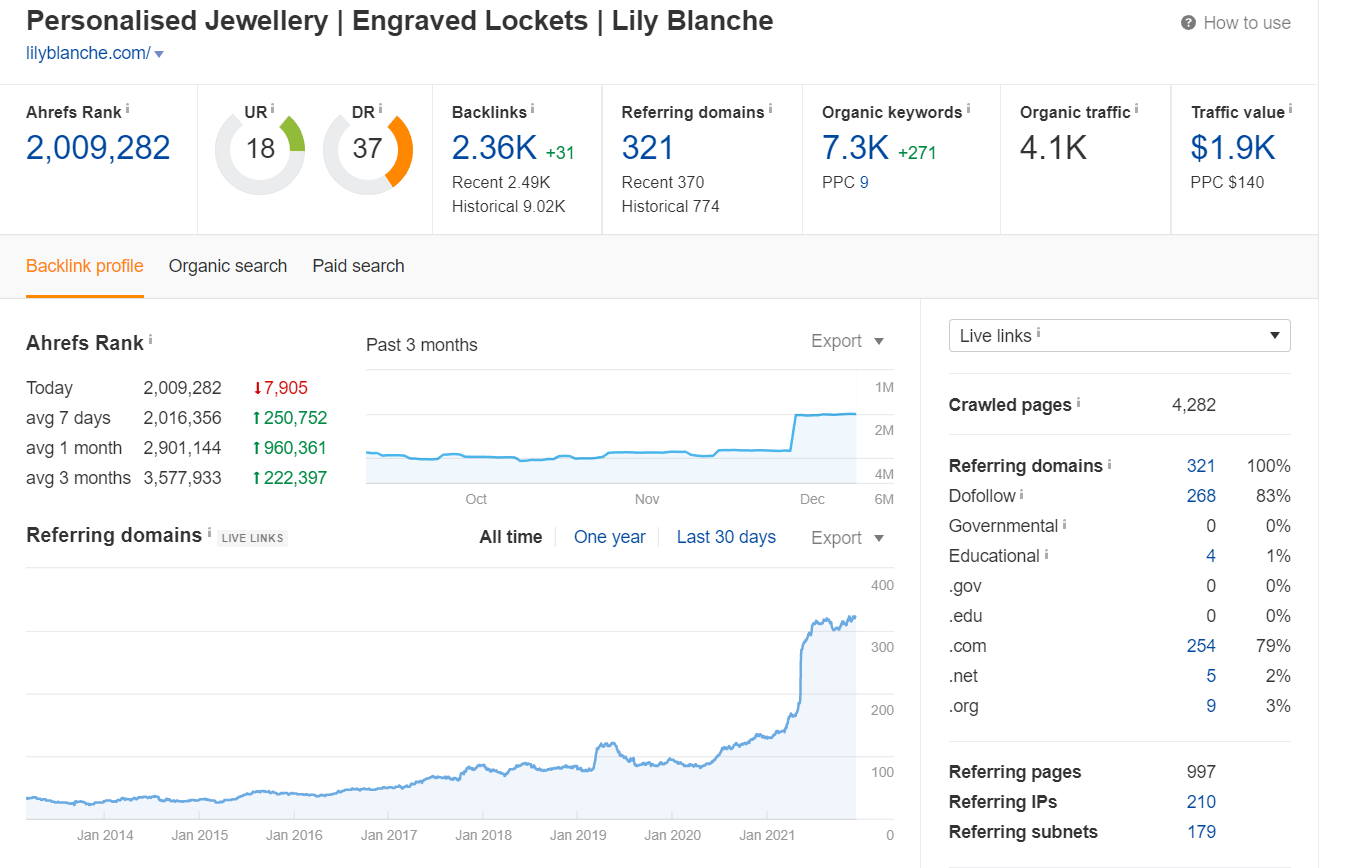
Task: Click the PPC 9 keywords link
Action: click(864, 182)
